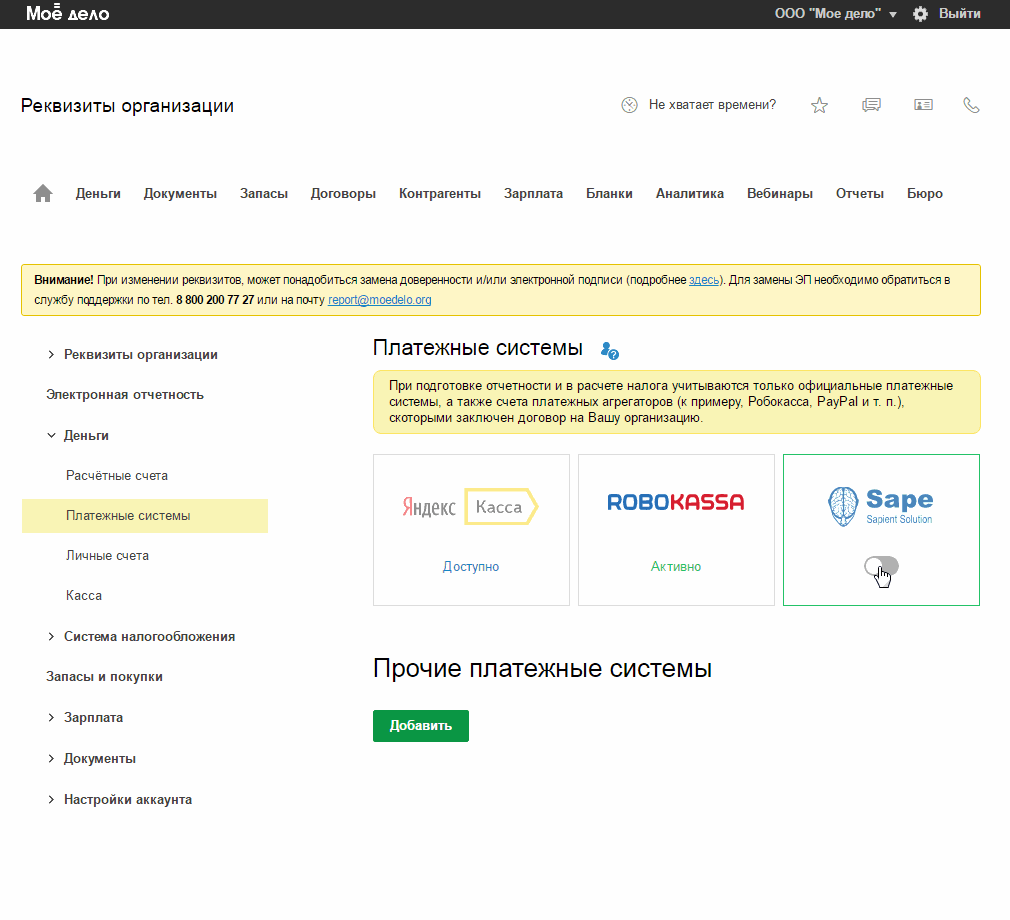This screenshot has height=920, width=1010.
Task: Open the Документы top menu item
Action: click(180, 194)
